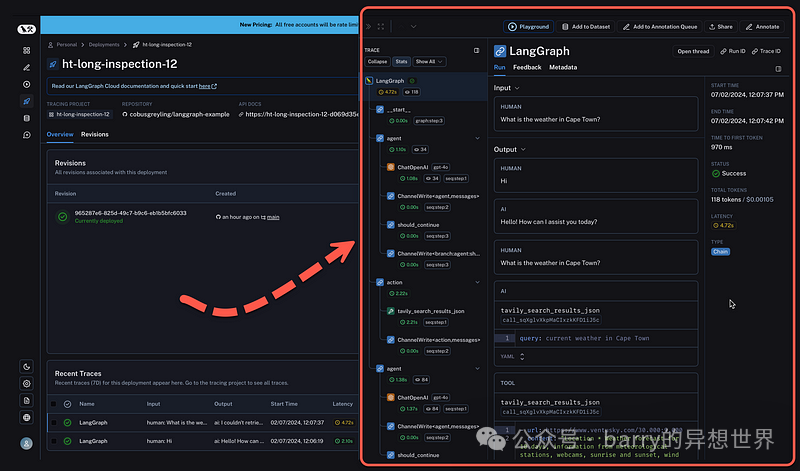Image resolution: width=800 pixels, height=471 pixels.
Task: Select the first should_continue node
Action: point(418,225)
